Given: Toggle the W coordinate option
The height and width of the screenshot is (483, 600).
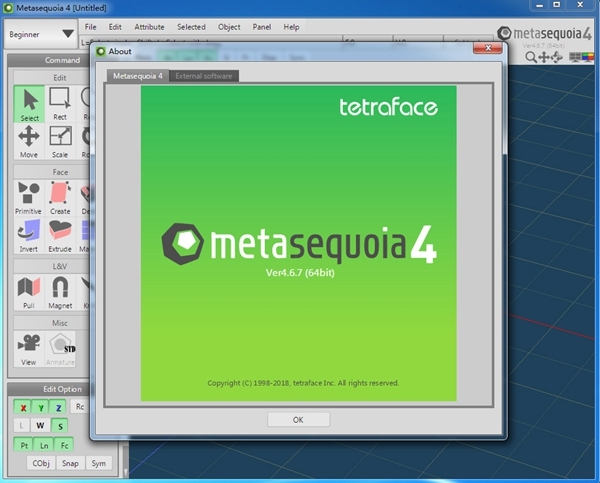Looking at the screenshot, I should click(40, 426).
